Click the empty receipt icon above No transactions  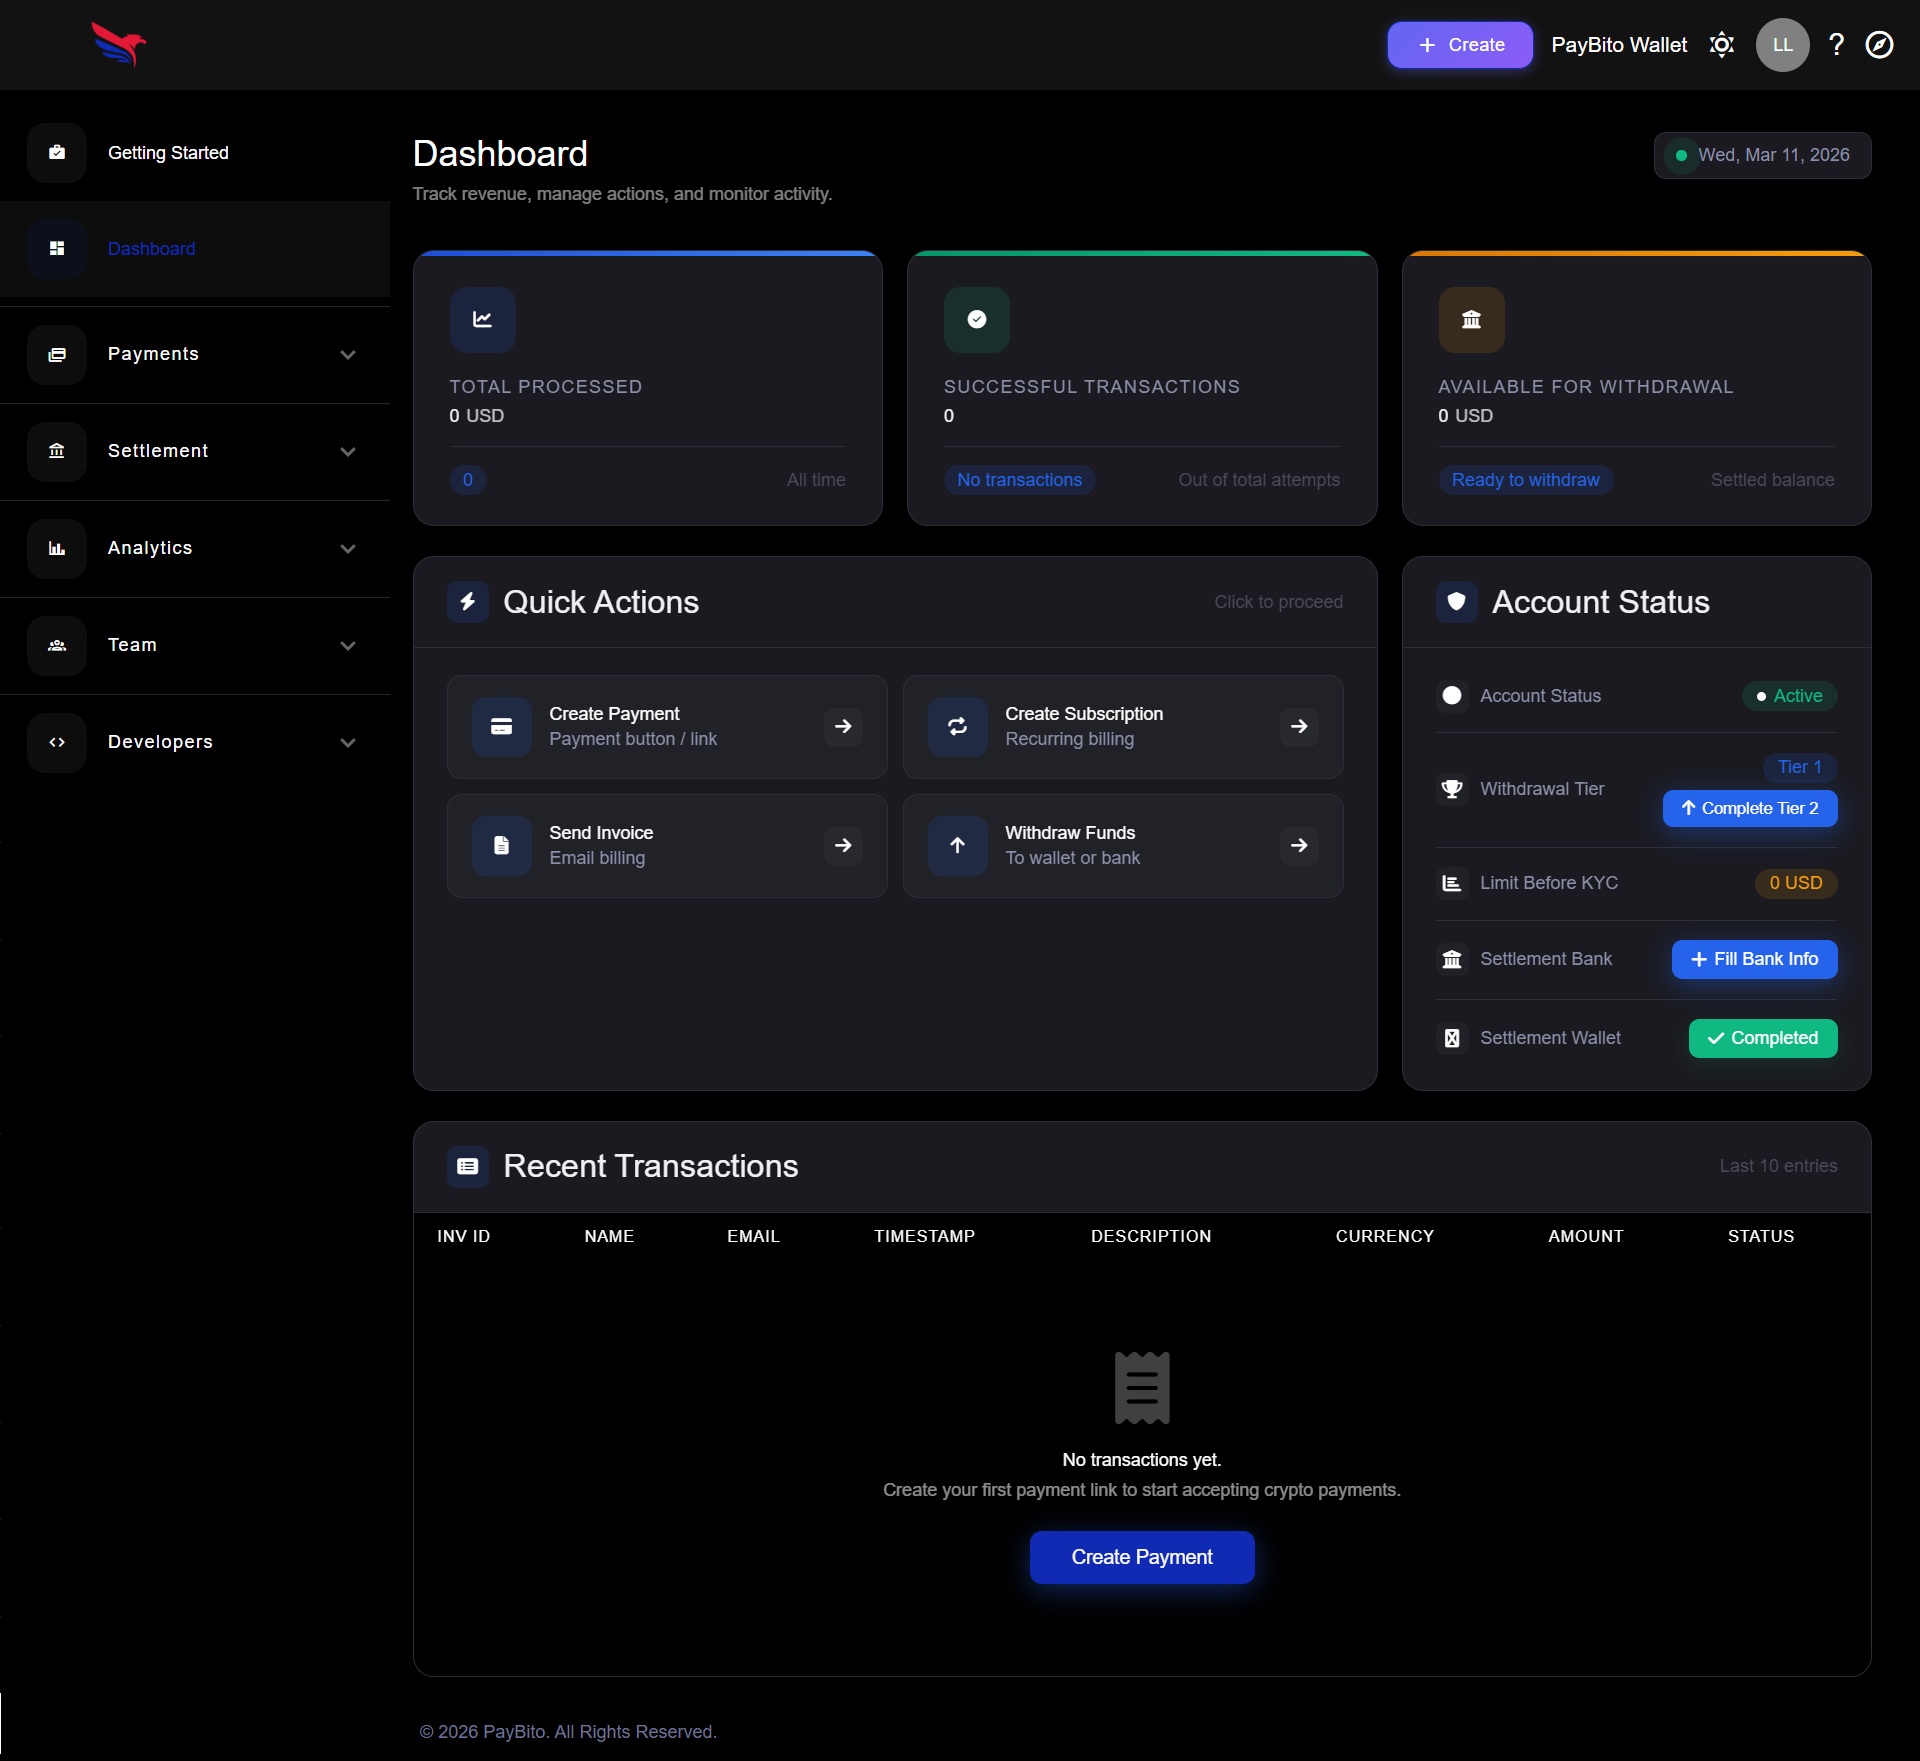[x=1142, y=1388]
